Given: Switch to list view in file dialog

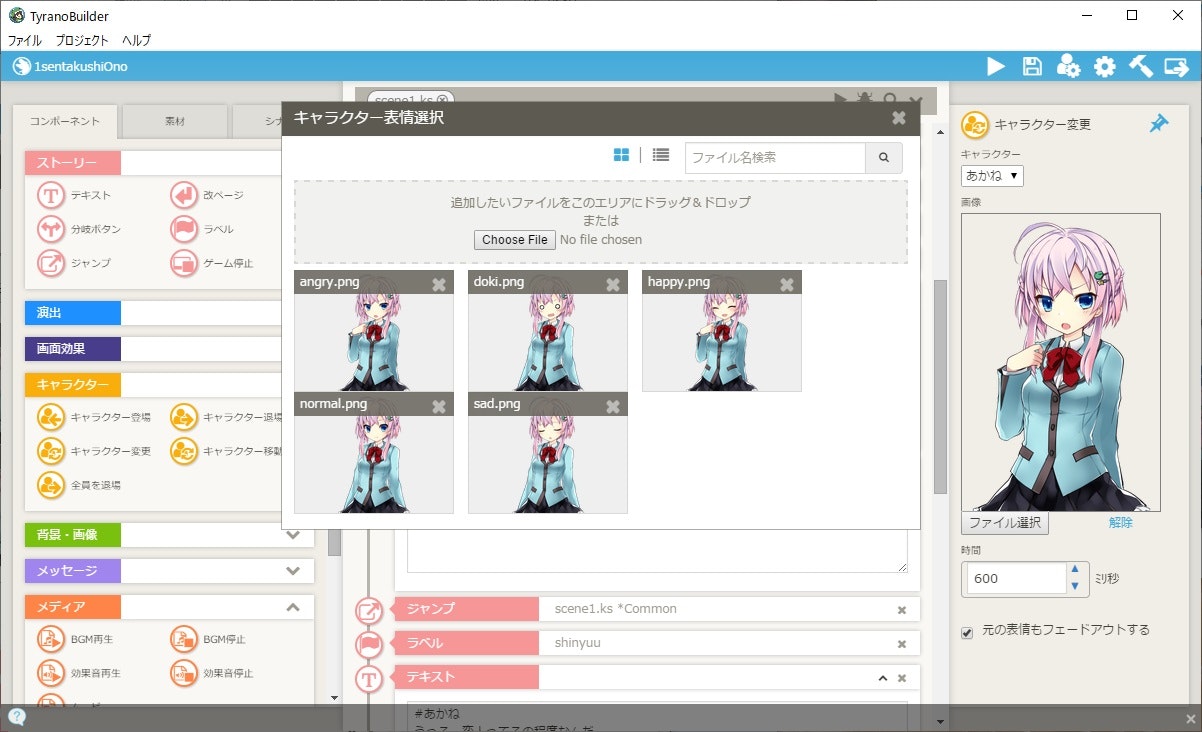Looking at the screenshot, I should (x=660, y=155).
